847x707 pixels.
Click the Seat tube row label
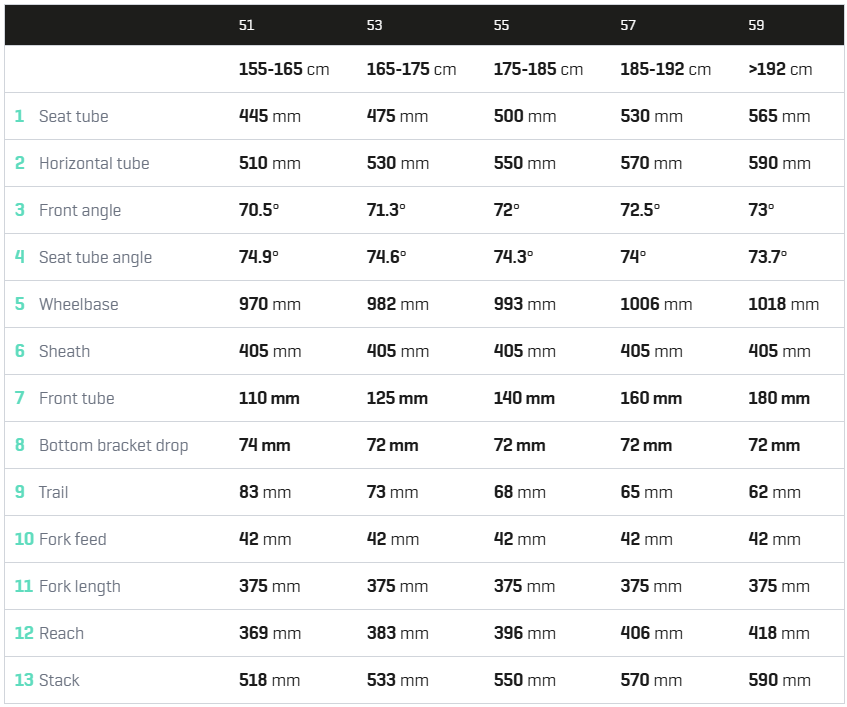[73, 116]
